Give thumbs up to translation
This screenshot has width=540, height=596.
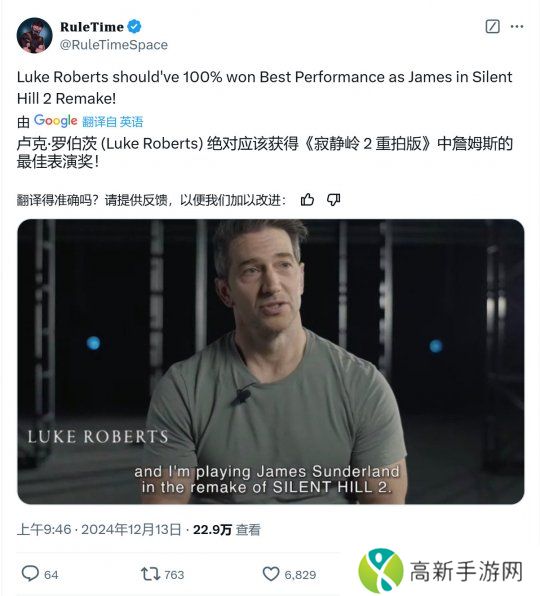(307, 200)
